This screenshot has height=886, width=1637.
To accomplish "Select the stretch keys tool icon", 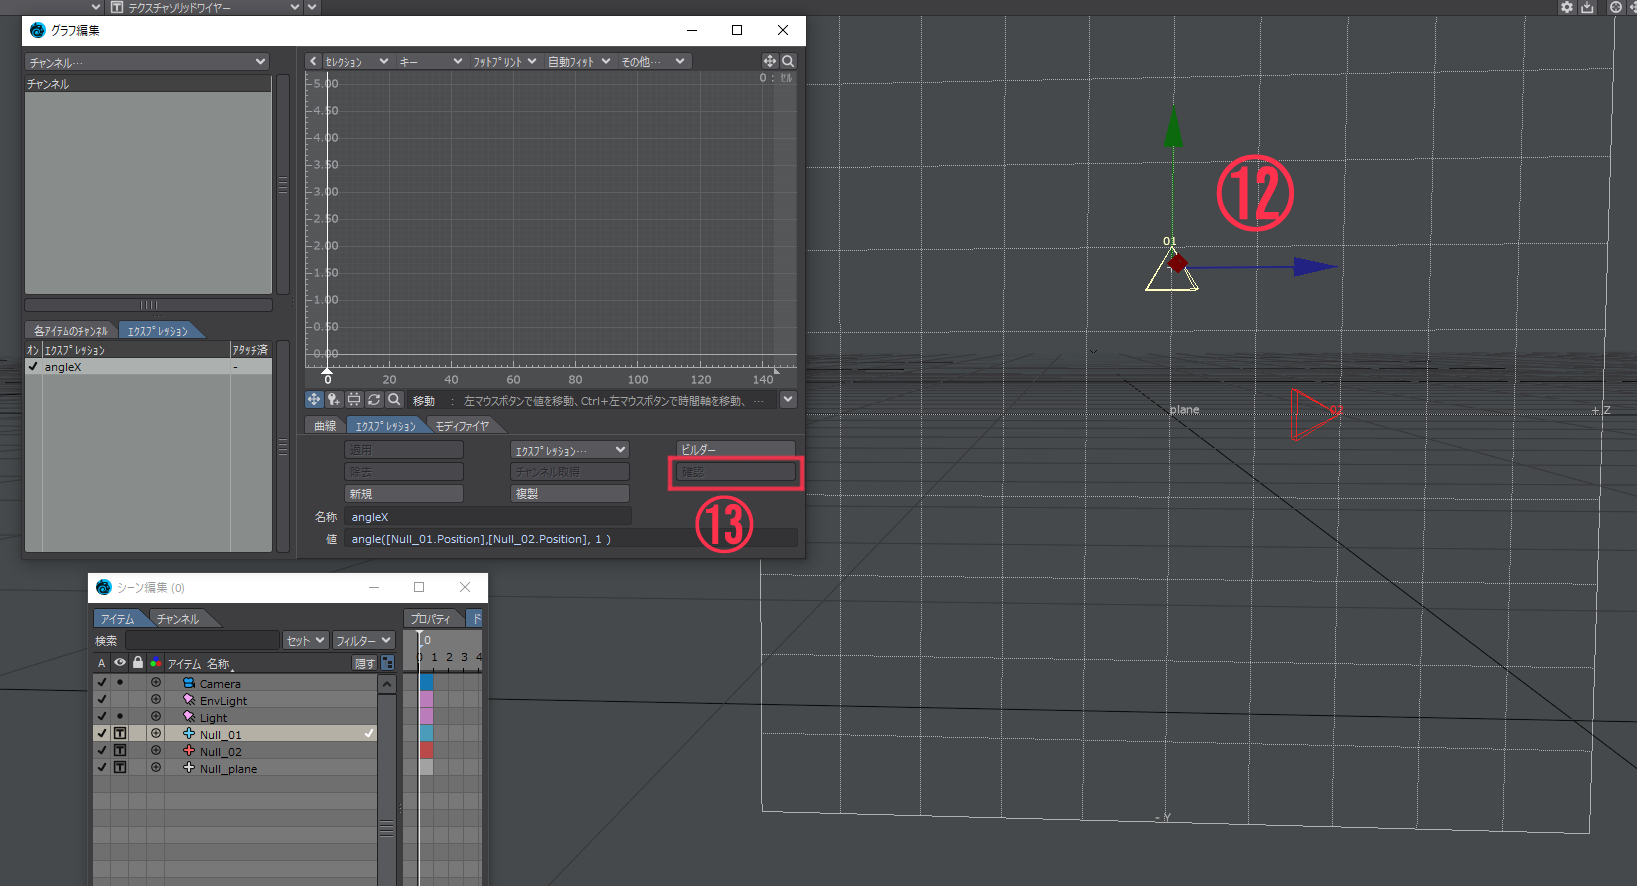I will [x=354, y=399].
